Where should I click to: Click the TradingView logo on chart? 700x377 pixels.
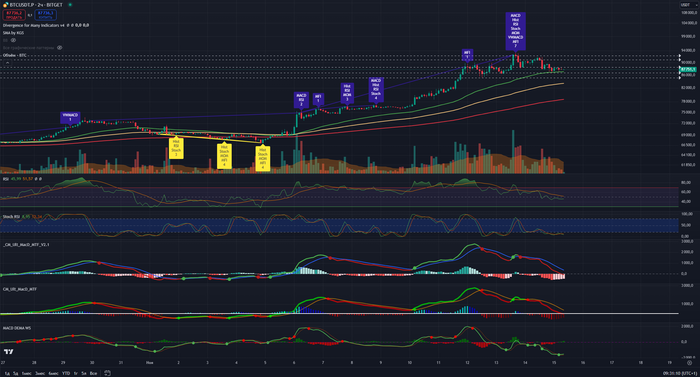tap(8, 352)
